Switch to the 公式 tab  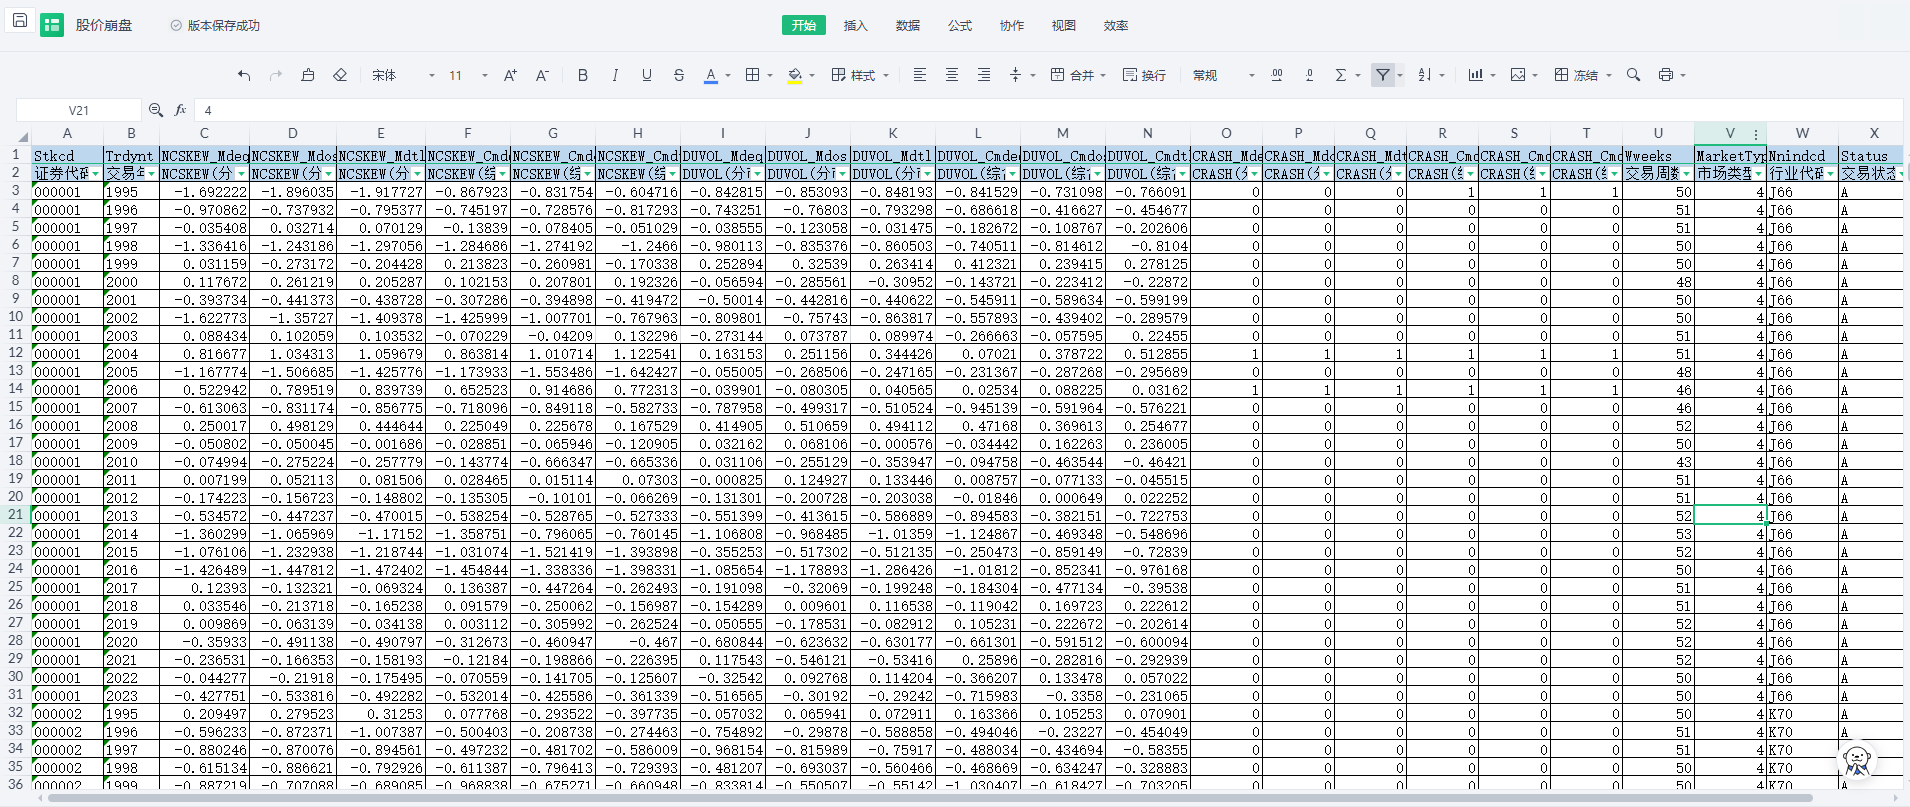[960, 25]
